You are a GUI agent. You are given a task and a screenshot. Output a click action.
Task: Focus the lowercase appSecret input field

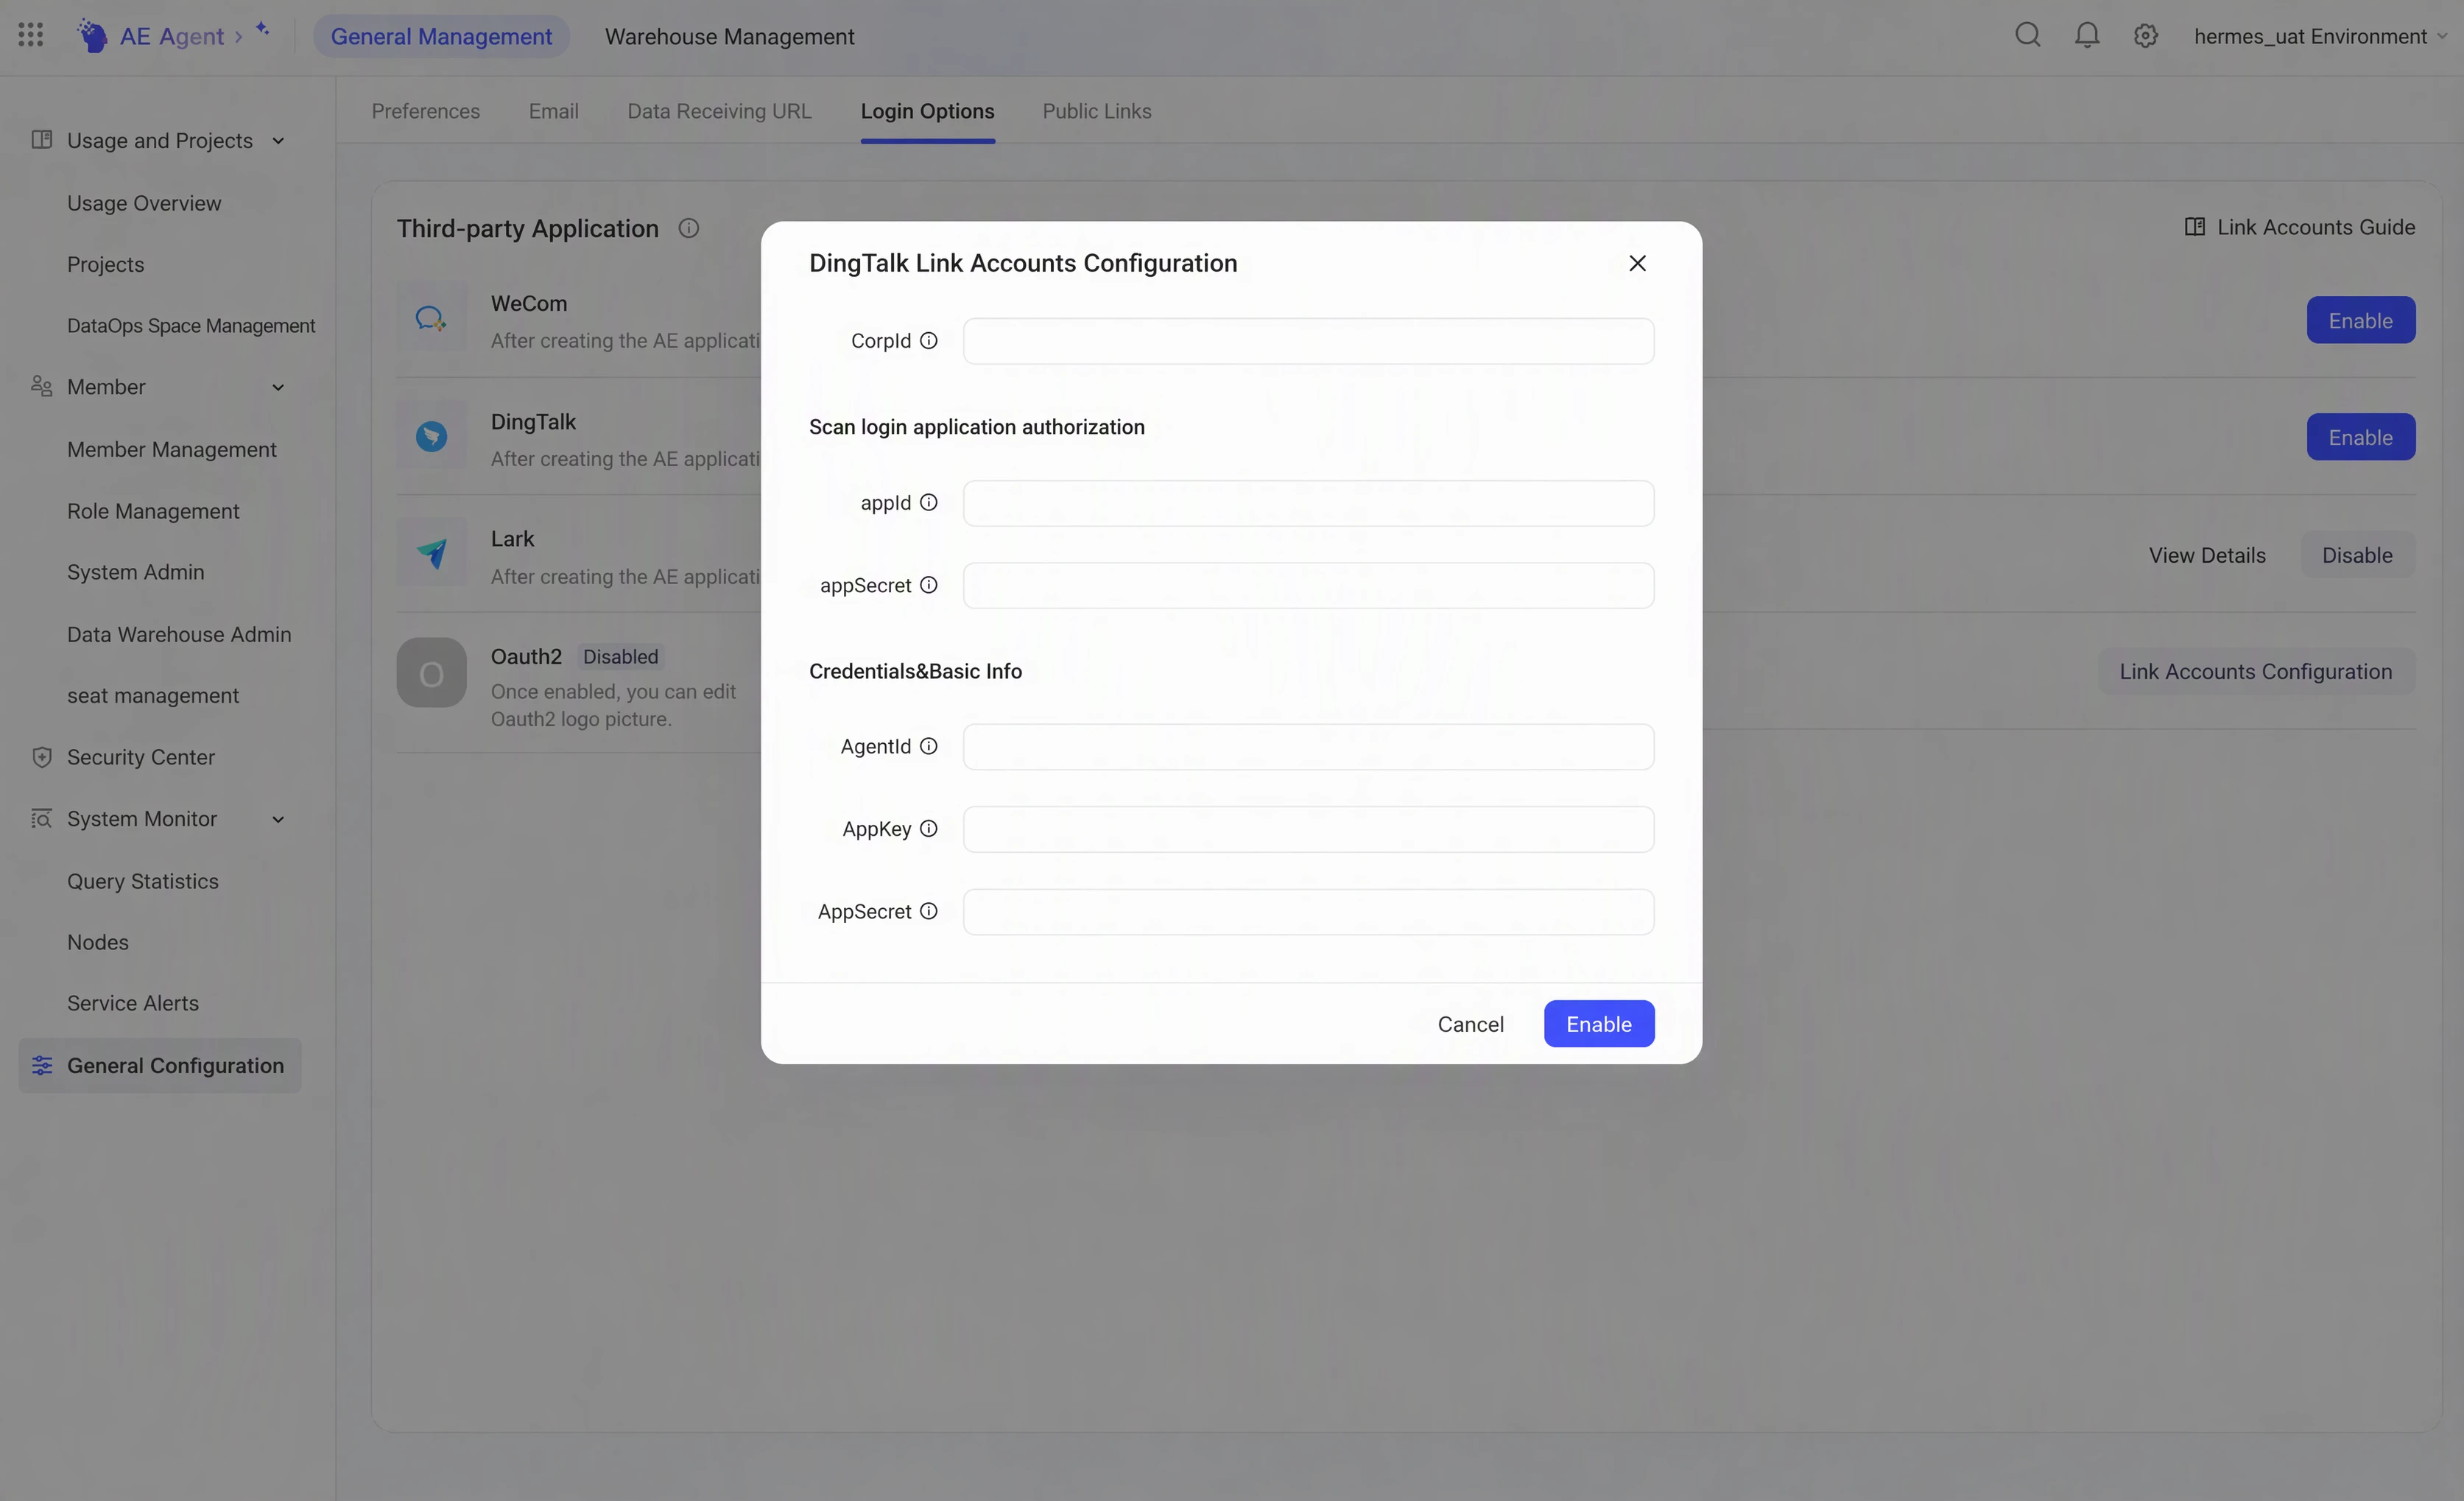point(1308,585)
